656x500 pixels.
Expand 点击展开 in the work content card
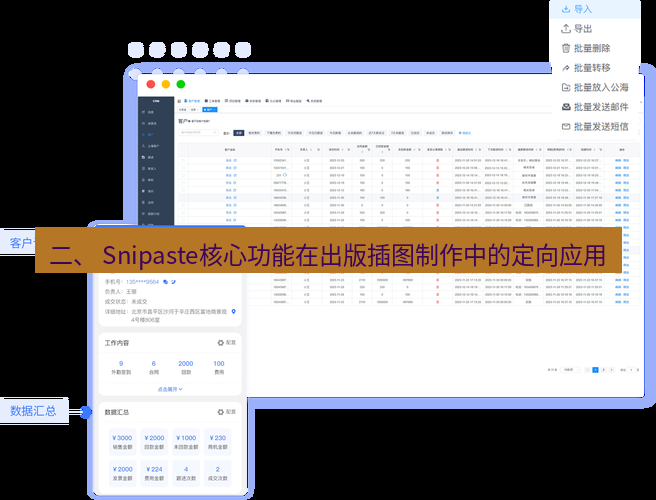coord(170,389)
